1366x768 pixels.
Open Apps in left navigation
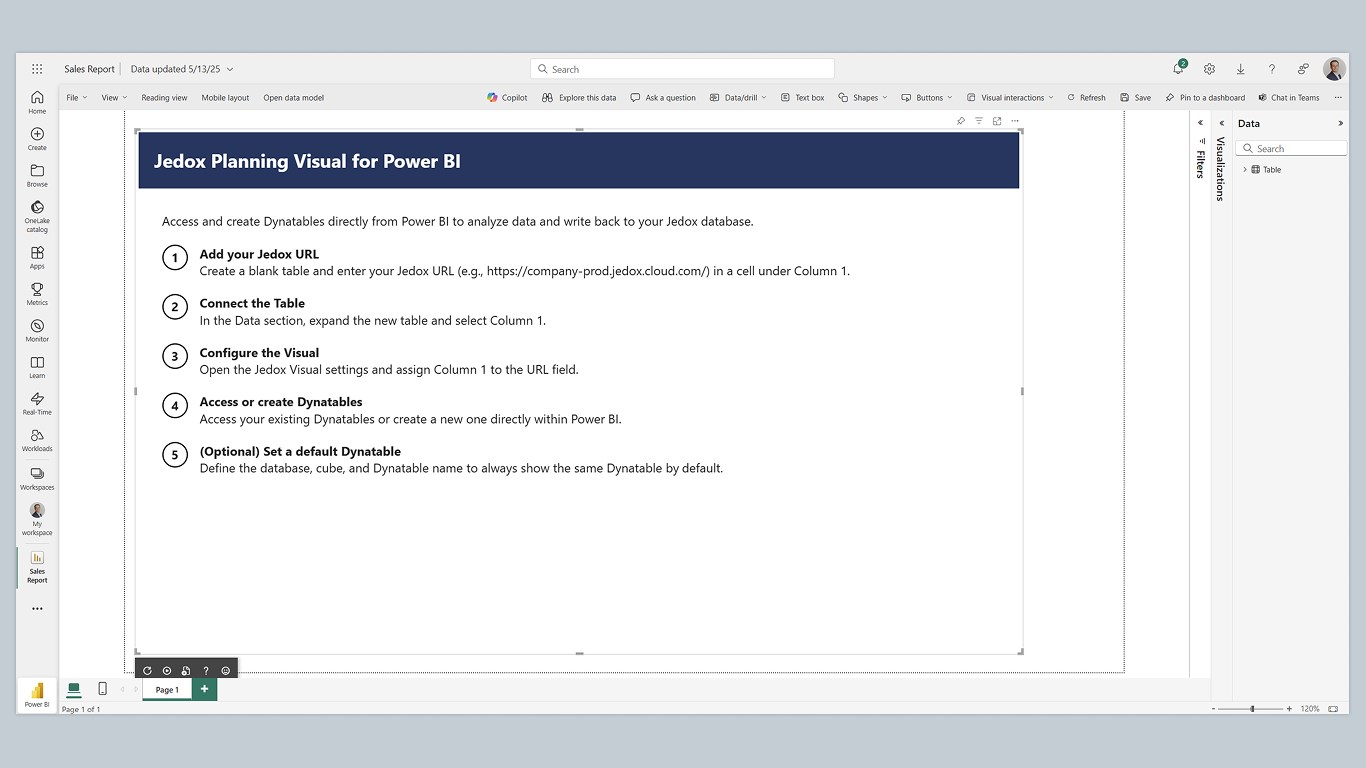[x=37, y=258]
